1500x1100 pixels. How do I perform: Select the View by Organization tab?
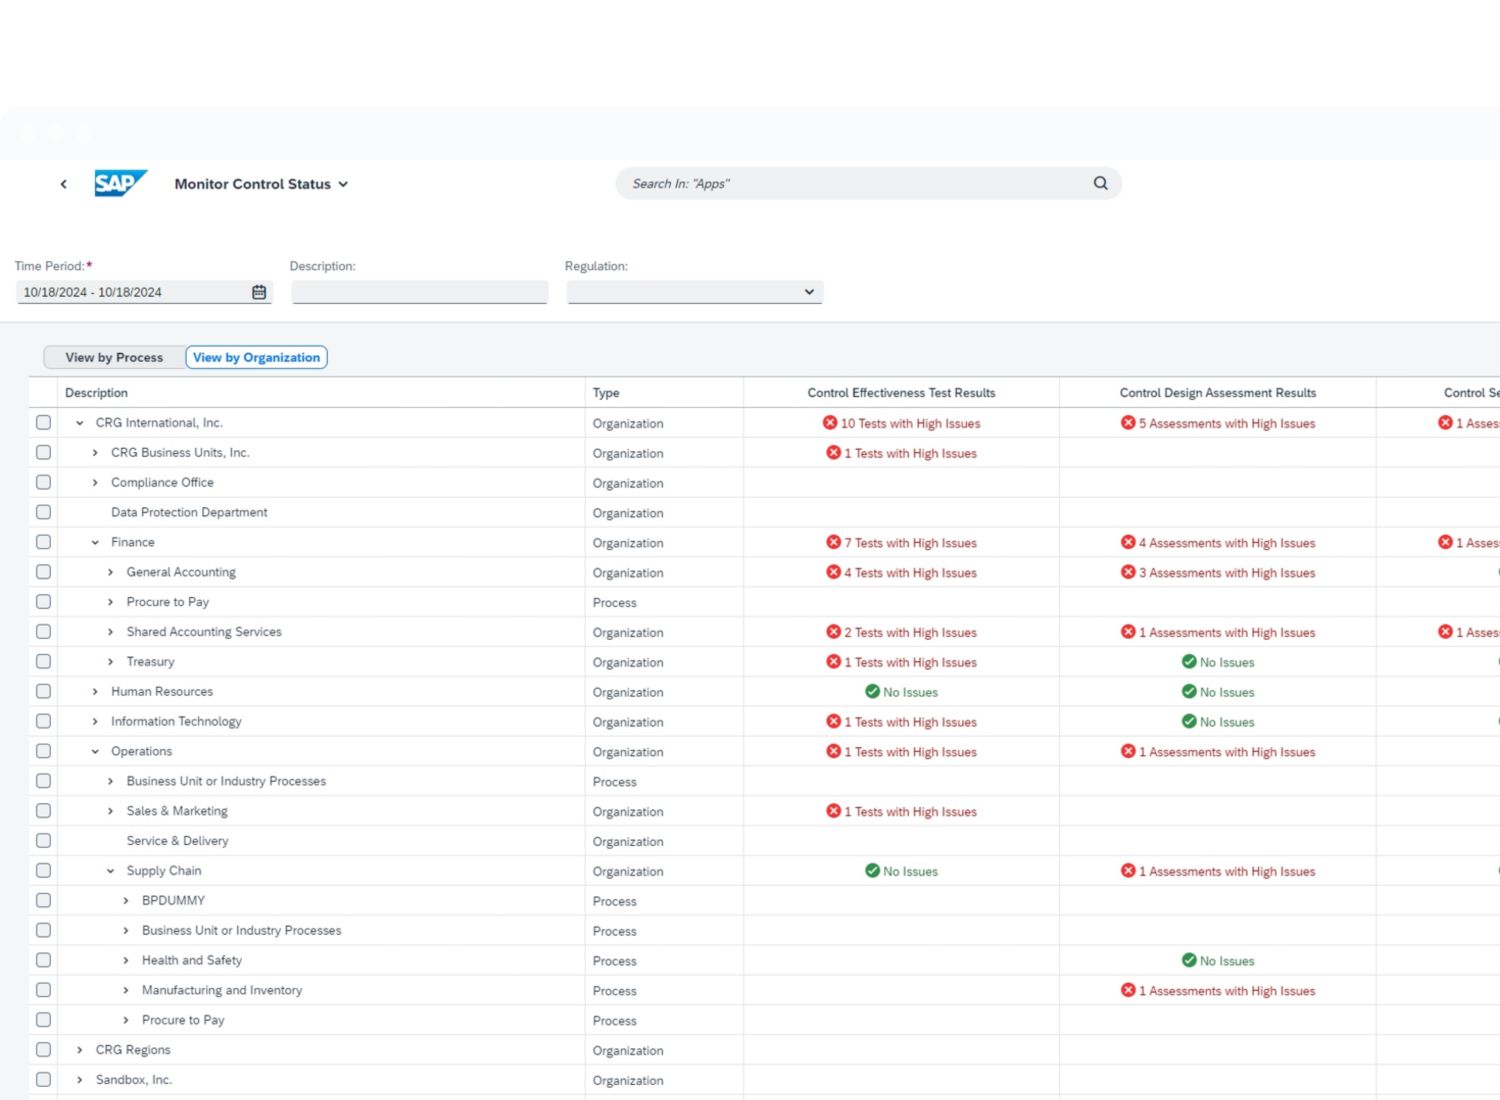tap(256, 357)
